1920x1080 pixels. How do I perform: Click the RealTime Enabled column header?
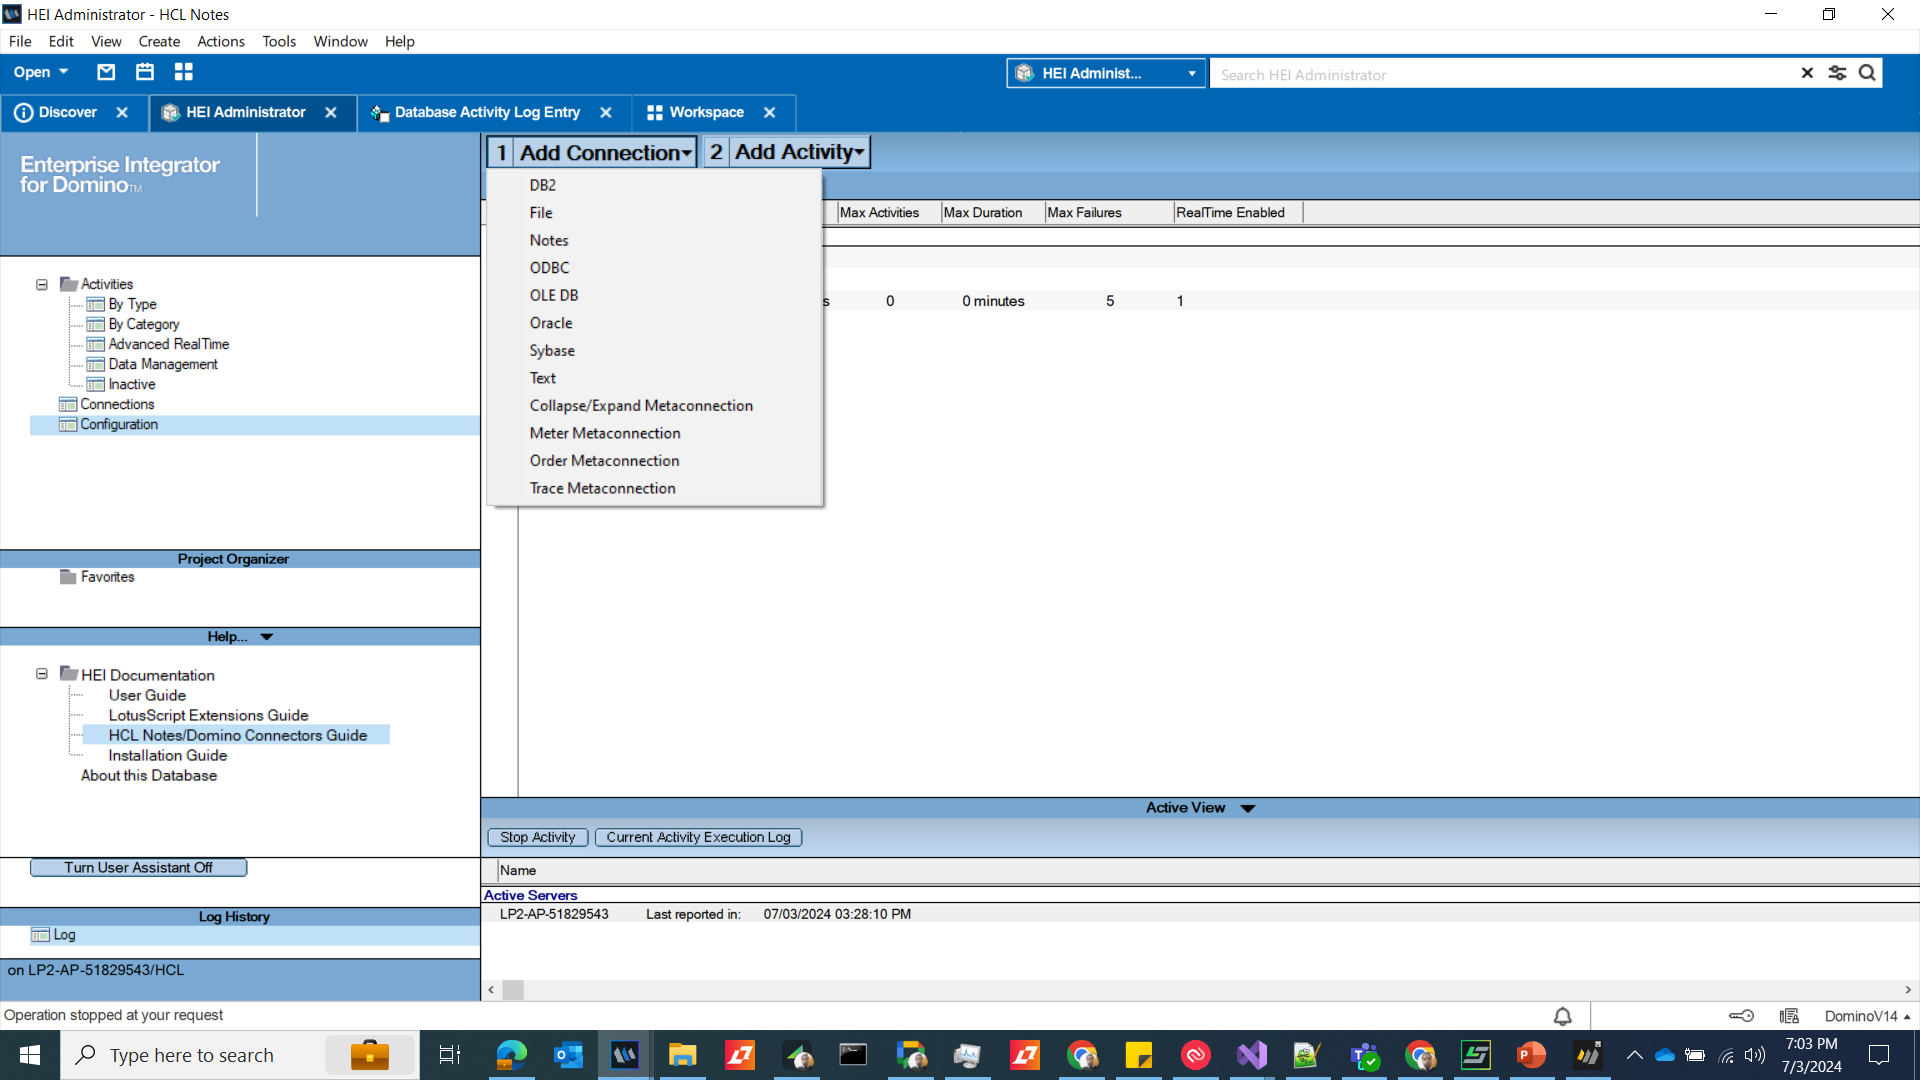[x=1237, y=212]
